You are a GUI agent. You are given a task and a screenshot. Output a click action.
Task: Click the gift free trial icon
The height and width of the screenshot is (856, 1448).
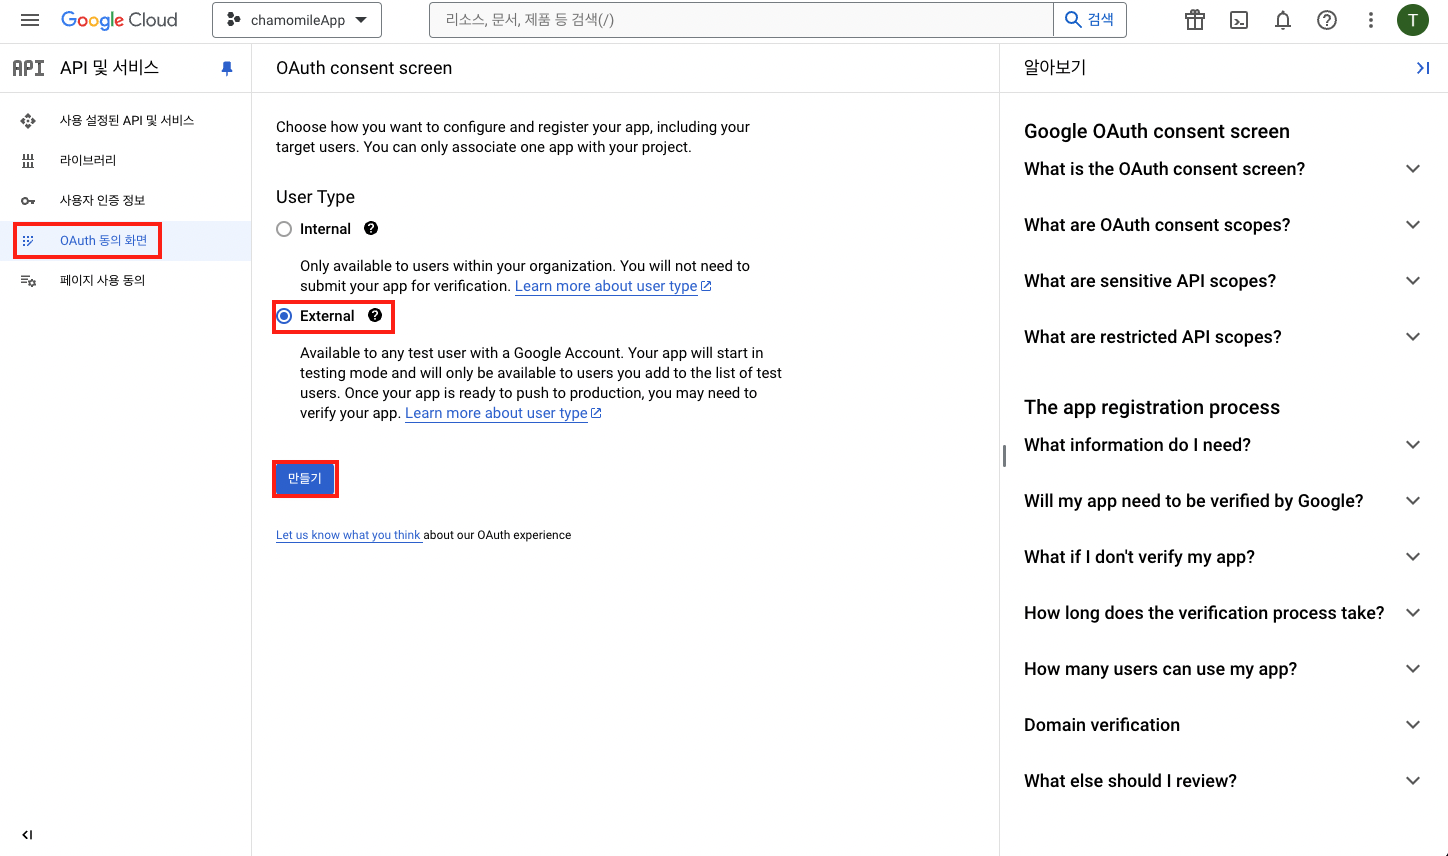[1195, 20]
